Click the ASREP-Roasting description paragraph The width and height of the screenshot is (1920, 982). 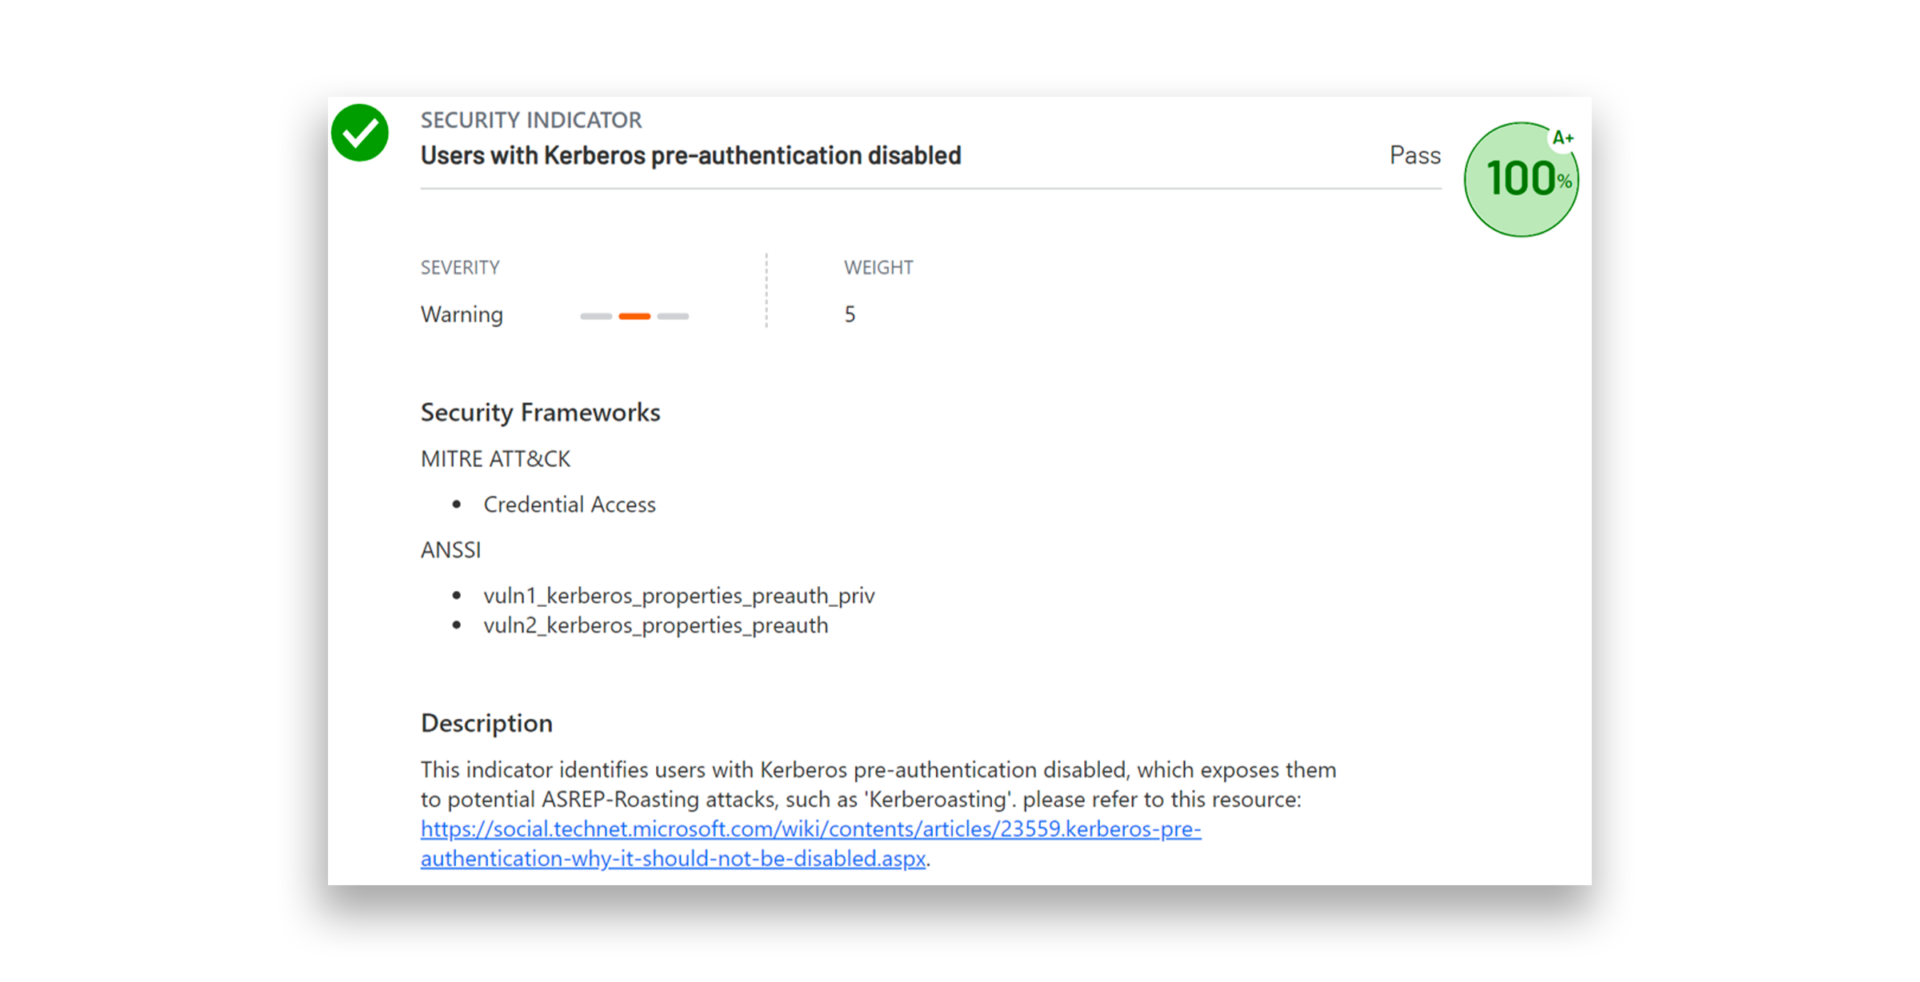point(878,785)
